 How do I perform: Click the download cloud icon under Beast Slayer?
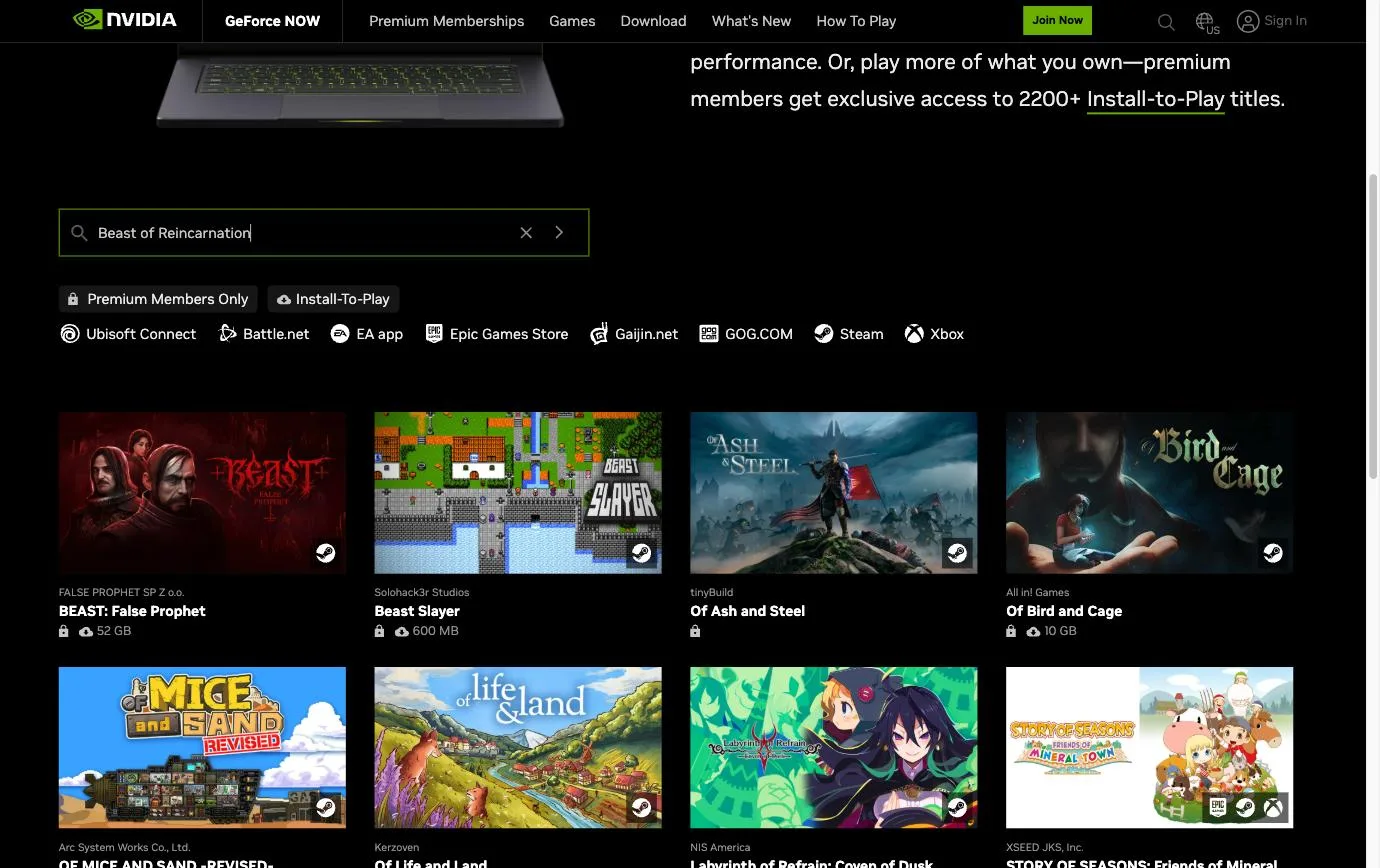(x=401, y=631)
